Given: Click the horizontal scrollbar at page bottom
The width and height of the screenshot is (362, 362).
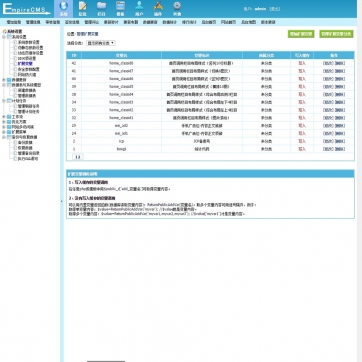Looking at the screenshot, I should 106,361.
